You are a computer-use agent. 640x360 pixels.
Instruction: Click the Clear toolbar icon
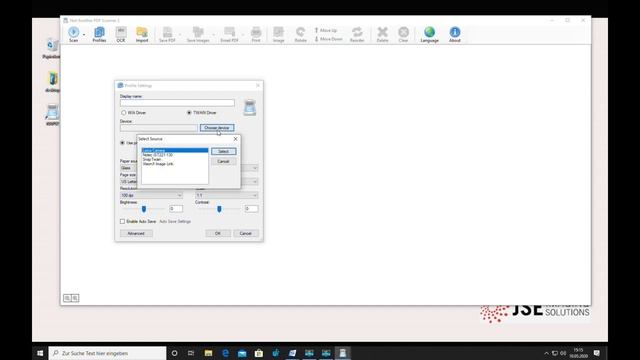click(x=403, y=34)
